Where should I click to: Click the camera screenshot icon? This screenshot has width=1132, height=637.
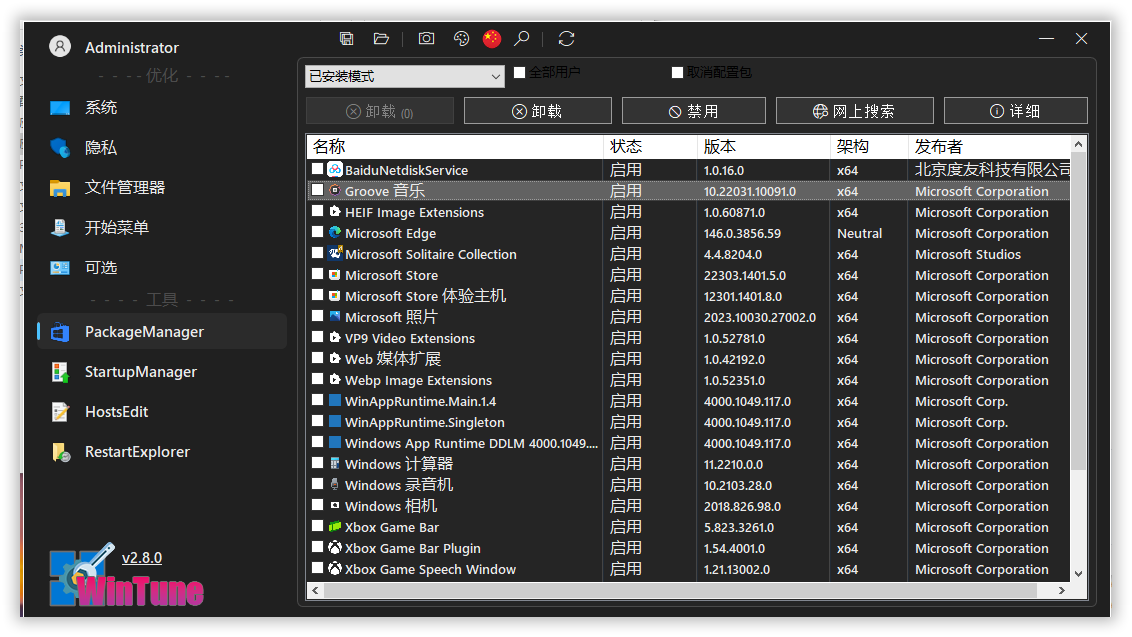point(427,39)
